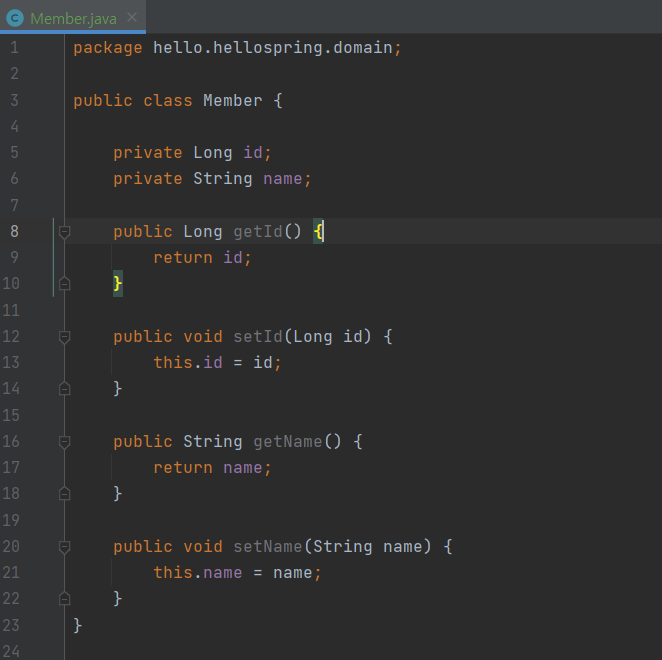Click the field 'name' on line 6
The image size is (662, 660).
pyautogui.click(x=282, y=179)
